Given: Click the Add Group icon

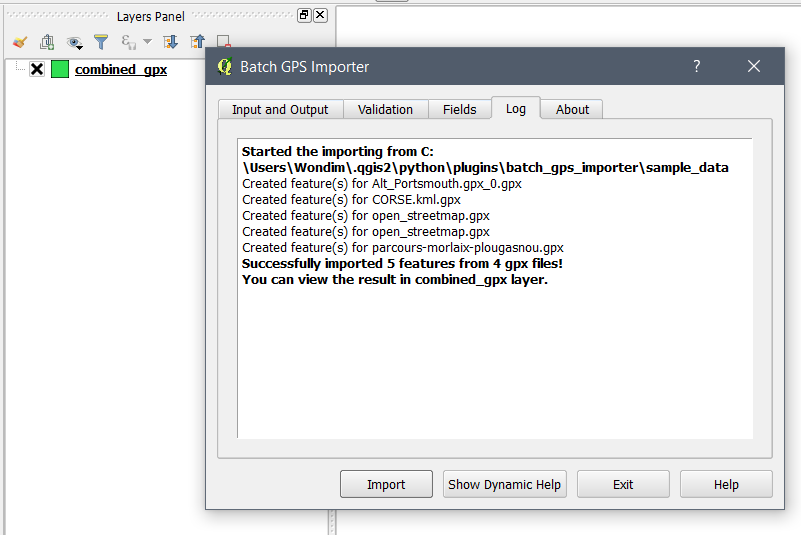Looking at the screenshot, I should point(47,42).
